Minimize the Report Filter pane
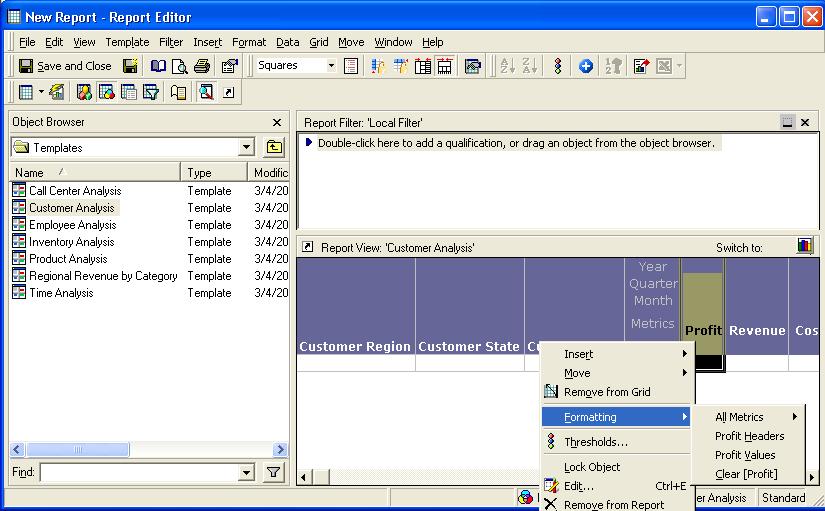Viewport: 825px width, 511px height. click(x=787, y=123)
